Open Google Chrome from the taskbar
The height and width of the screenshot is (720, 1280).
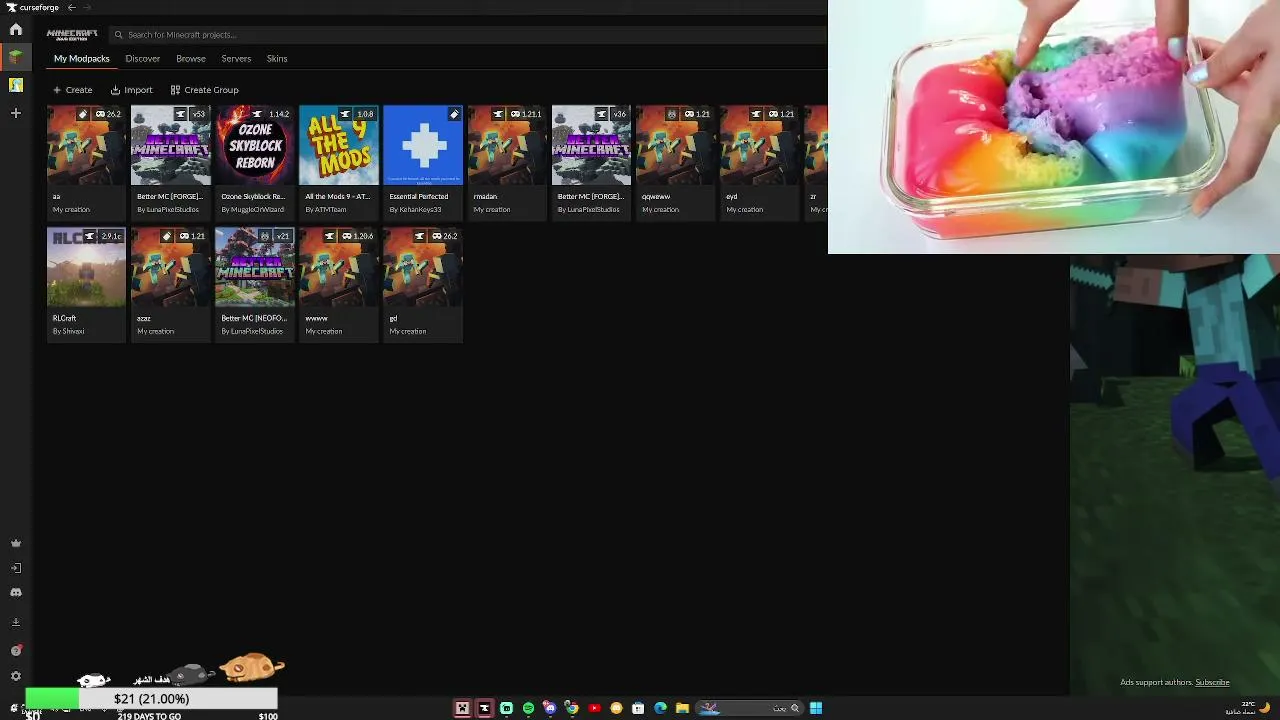pos(572,708)
